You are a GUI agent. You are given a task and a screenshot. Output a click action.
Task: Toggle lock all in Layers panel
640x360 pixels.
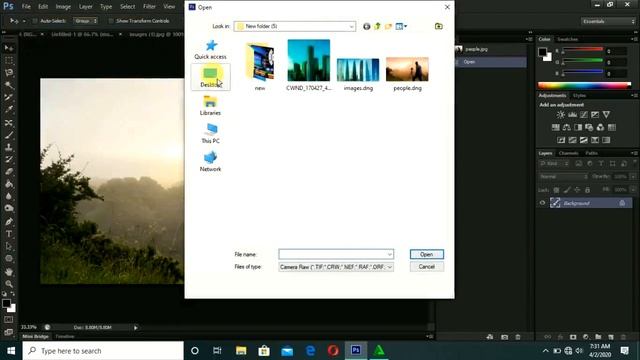[x=588, y=190]
